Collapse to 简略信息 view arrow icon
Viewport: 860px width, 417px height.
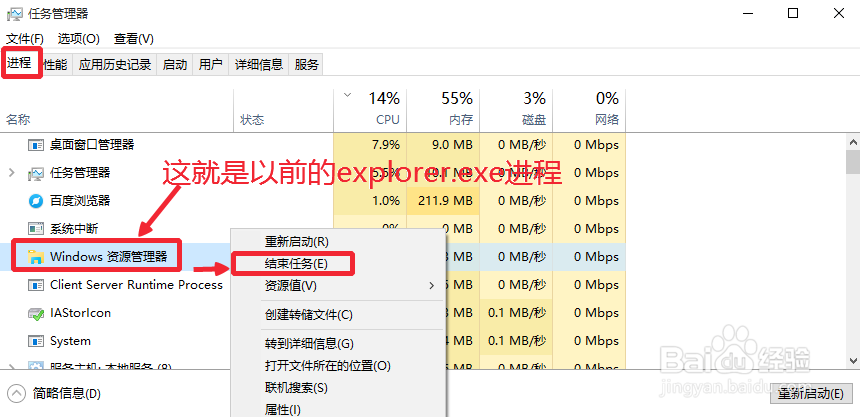(17, 393)
